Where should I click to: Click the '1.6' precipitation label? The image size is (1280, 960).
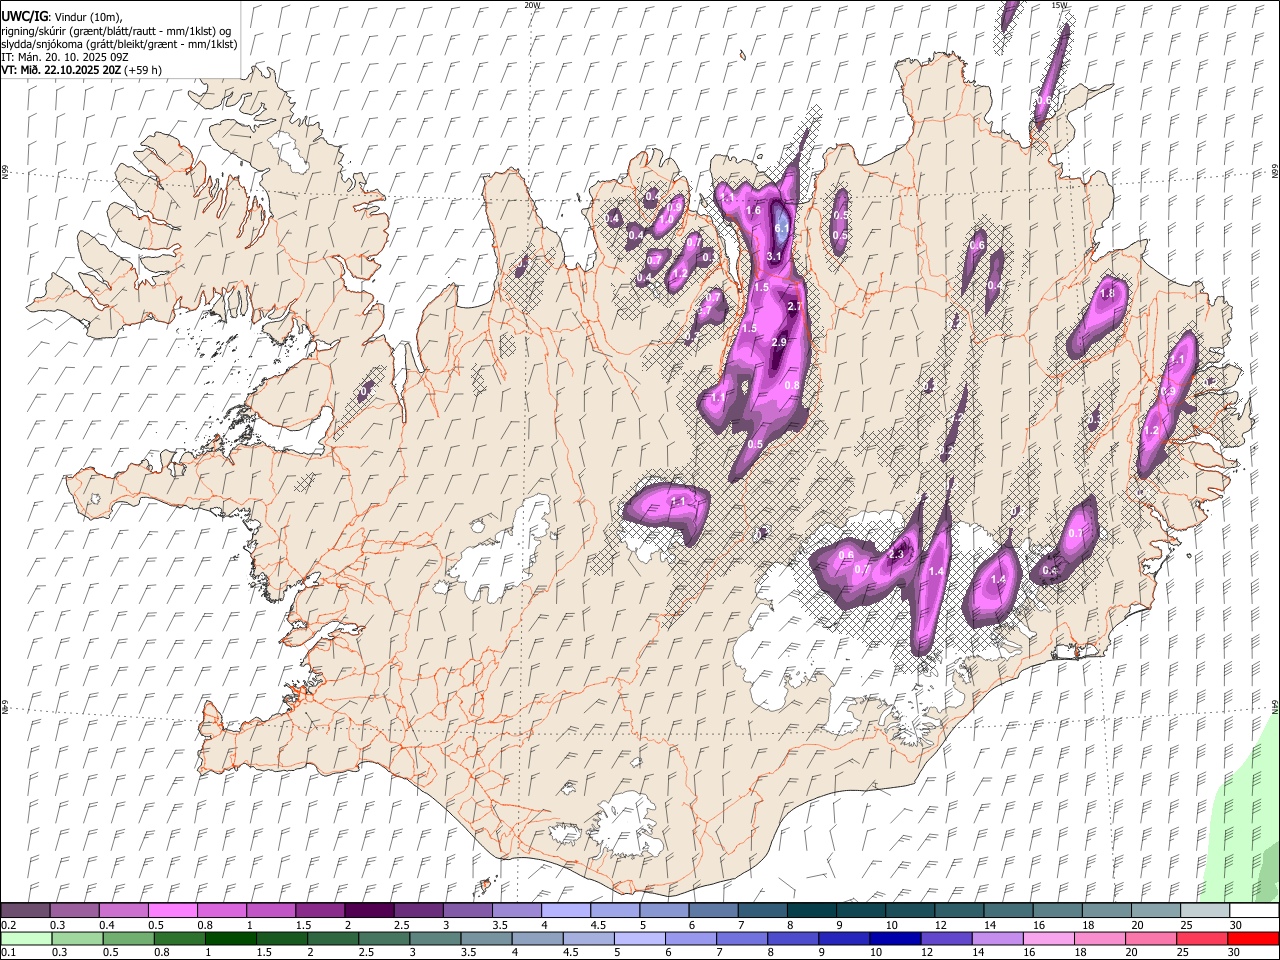[x=754, y=211]
